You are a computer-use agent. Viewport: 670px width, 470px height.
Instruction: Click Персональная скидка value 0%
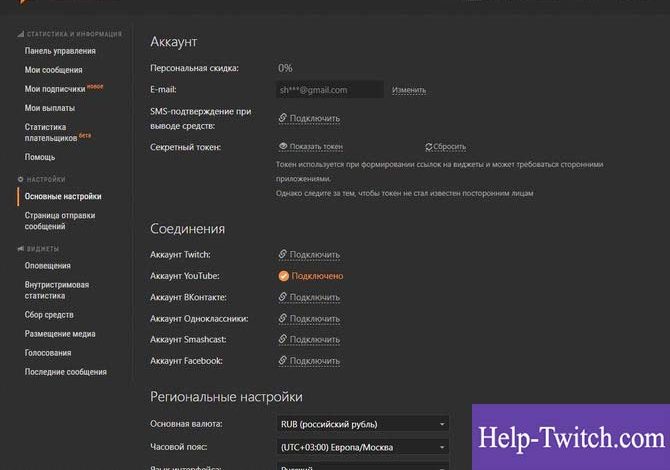285,68
